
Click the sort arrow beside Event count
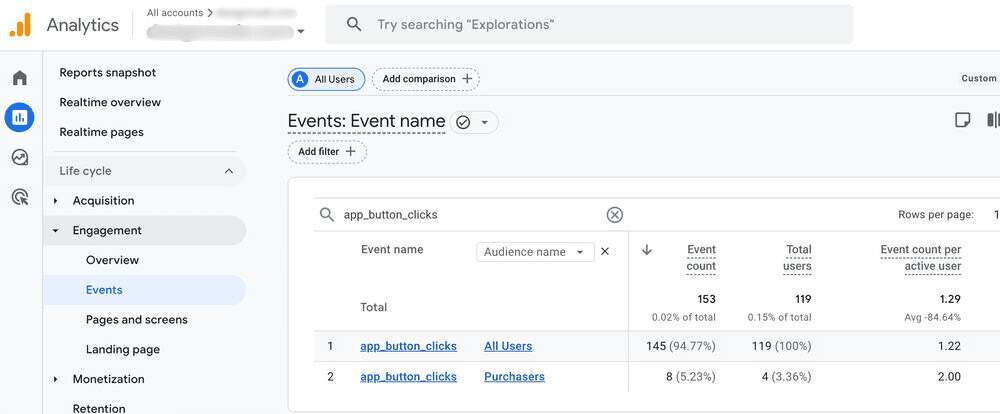(647, 250)
